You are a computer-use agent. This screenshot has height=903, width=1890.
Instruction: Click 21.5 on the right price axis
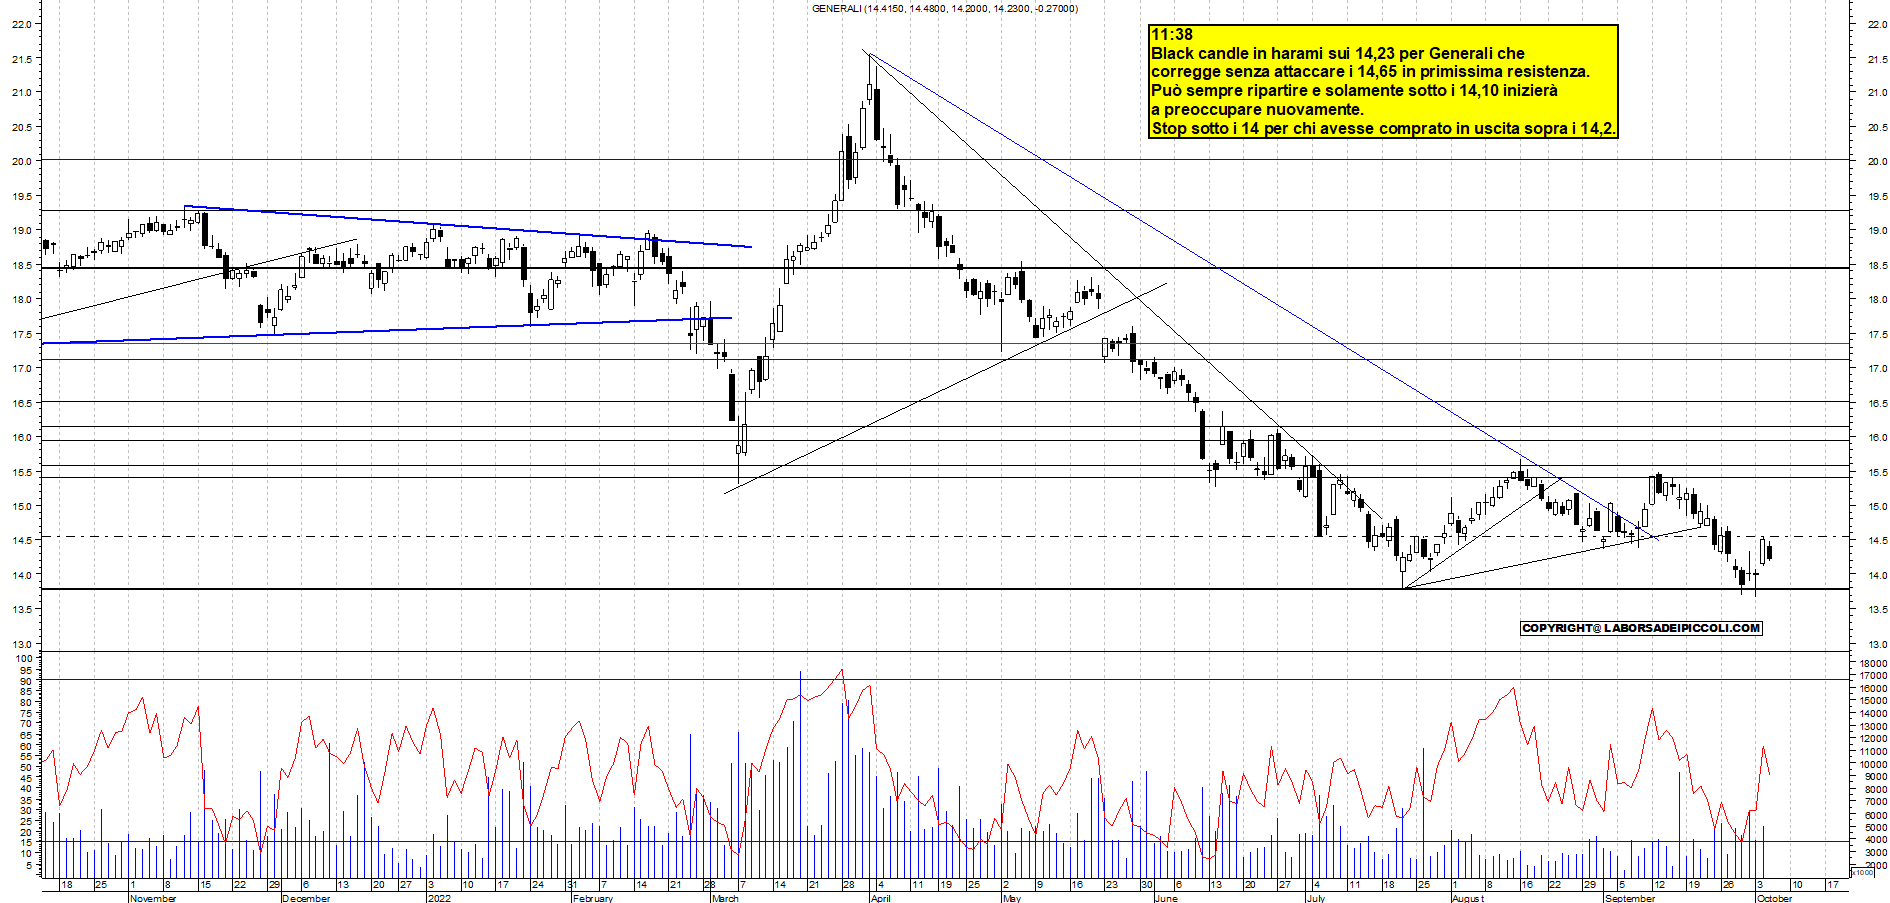1877,59
